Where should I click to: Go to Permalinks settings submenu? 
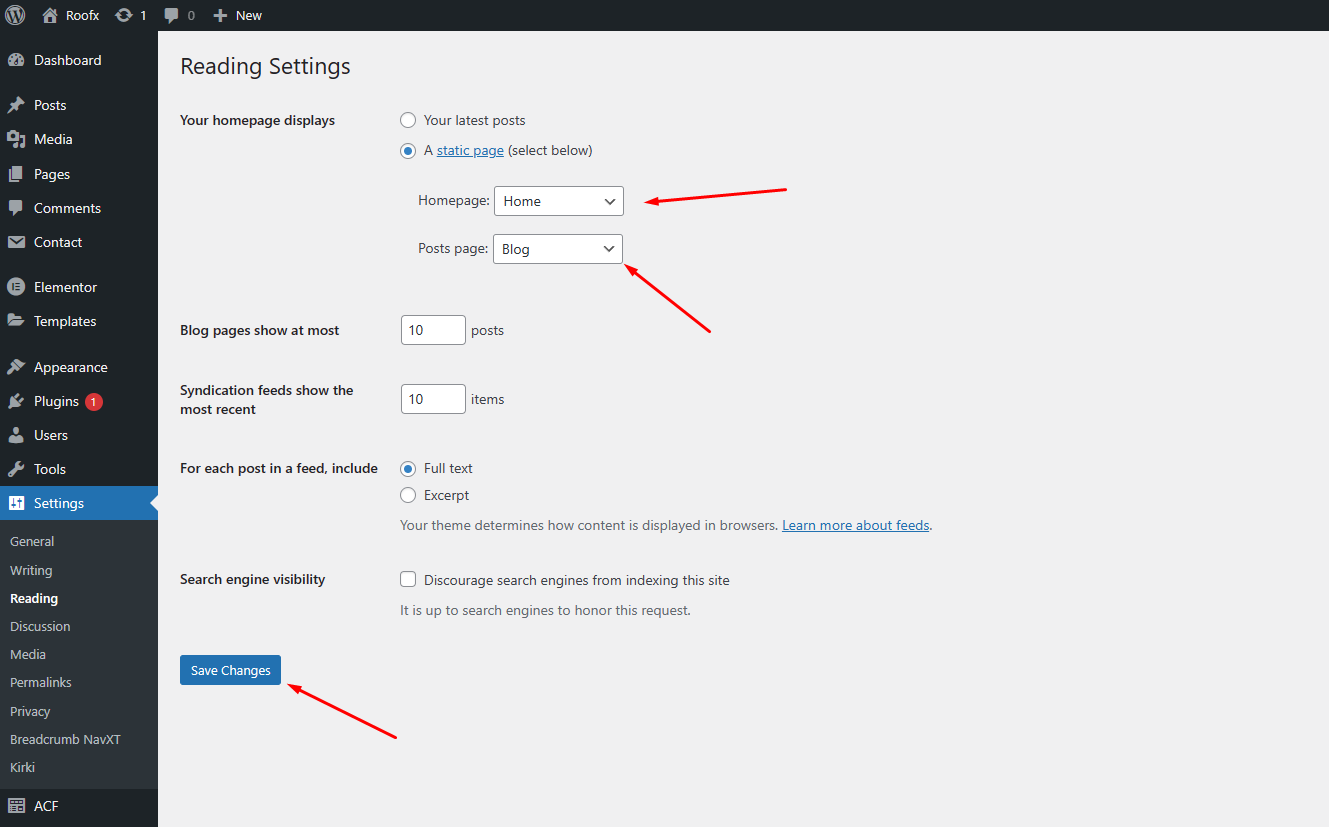[x=41, y=682]
